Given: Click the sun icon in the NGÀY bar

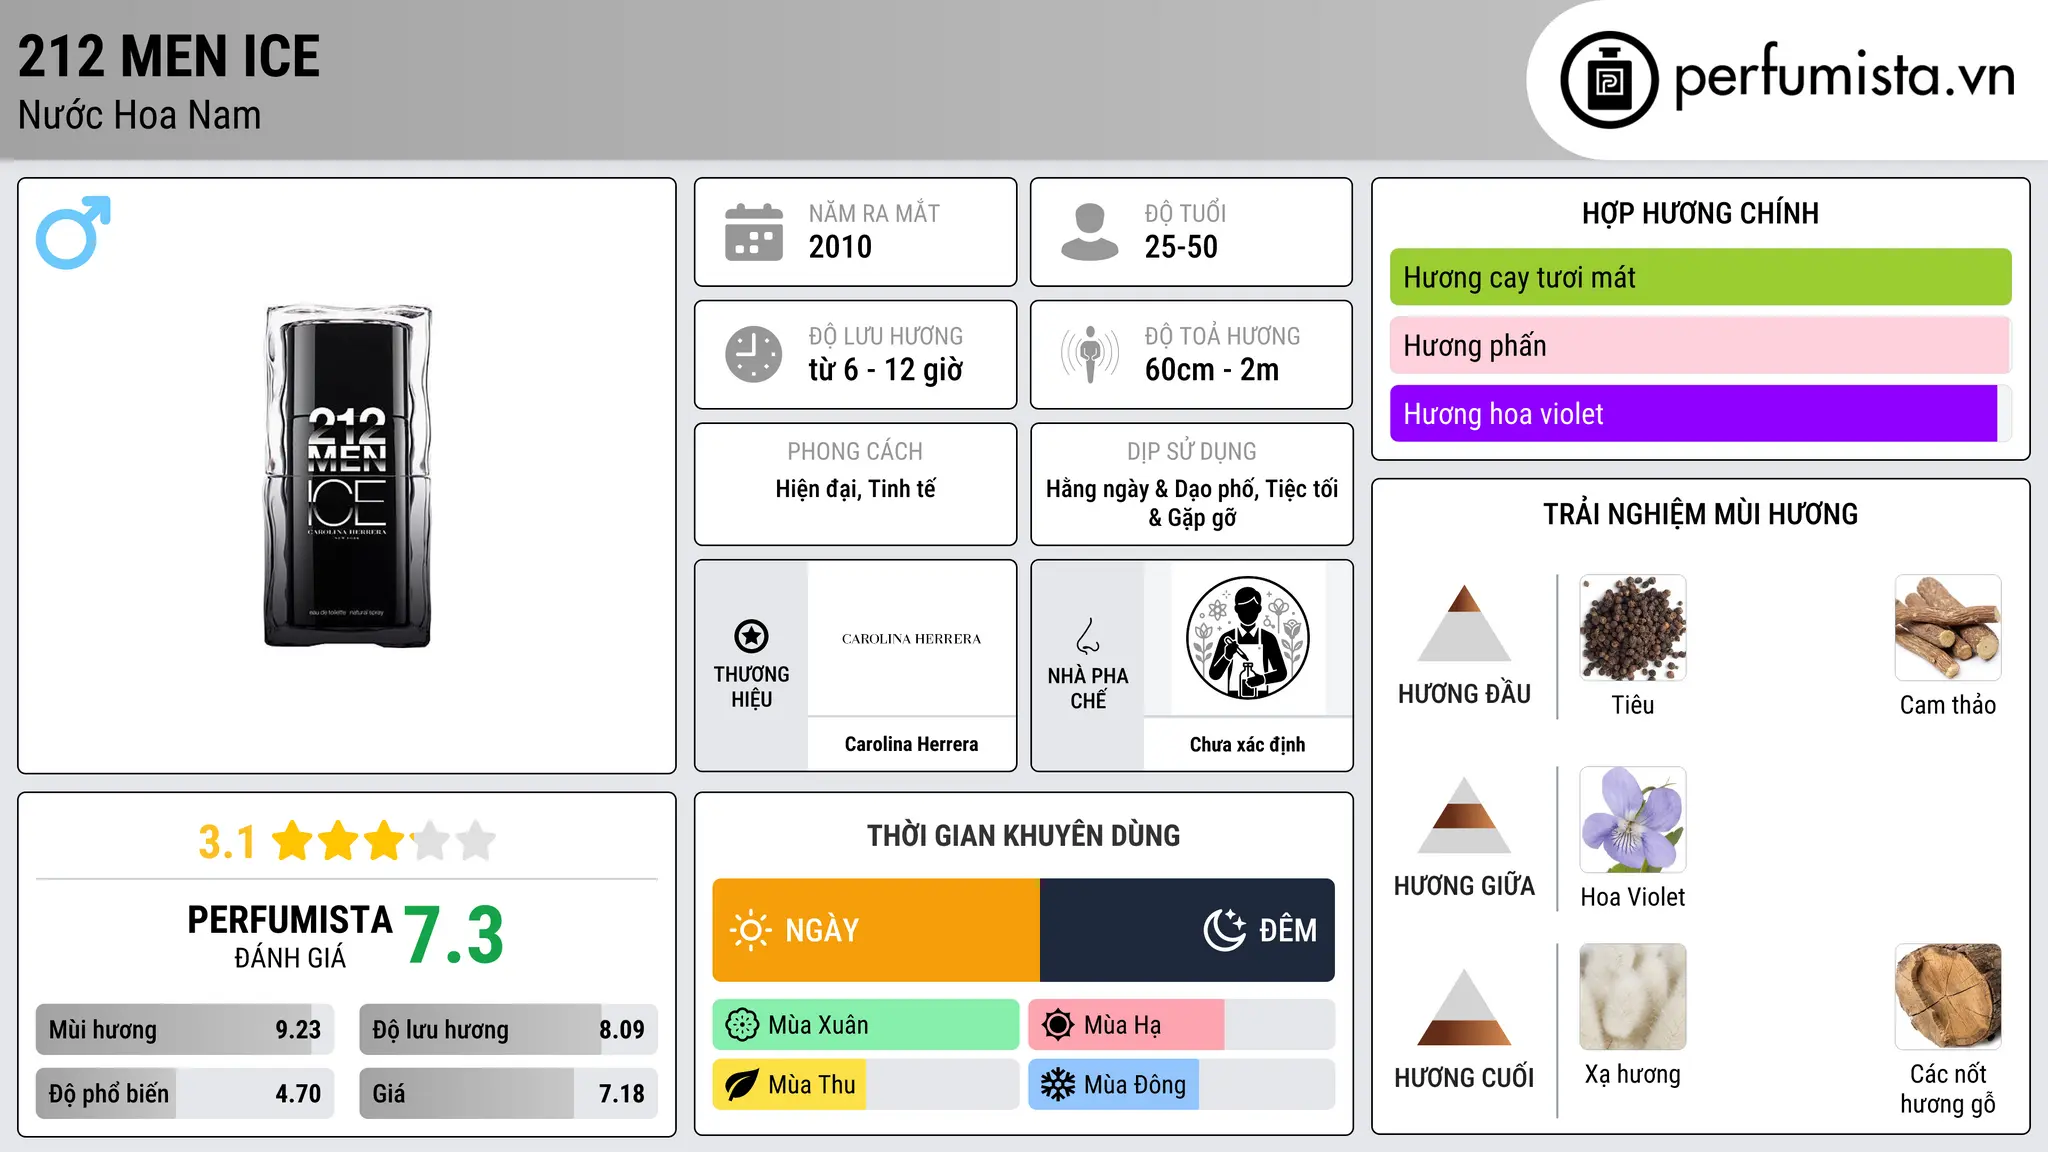Looking at the screenshot, I should point(750,930).
